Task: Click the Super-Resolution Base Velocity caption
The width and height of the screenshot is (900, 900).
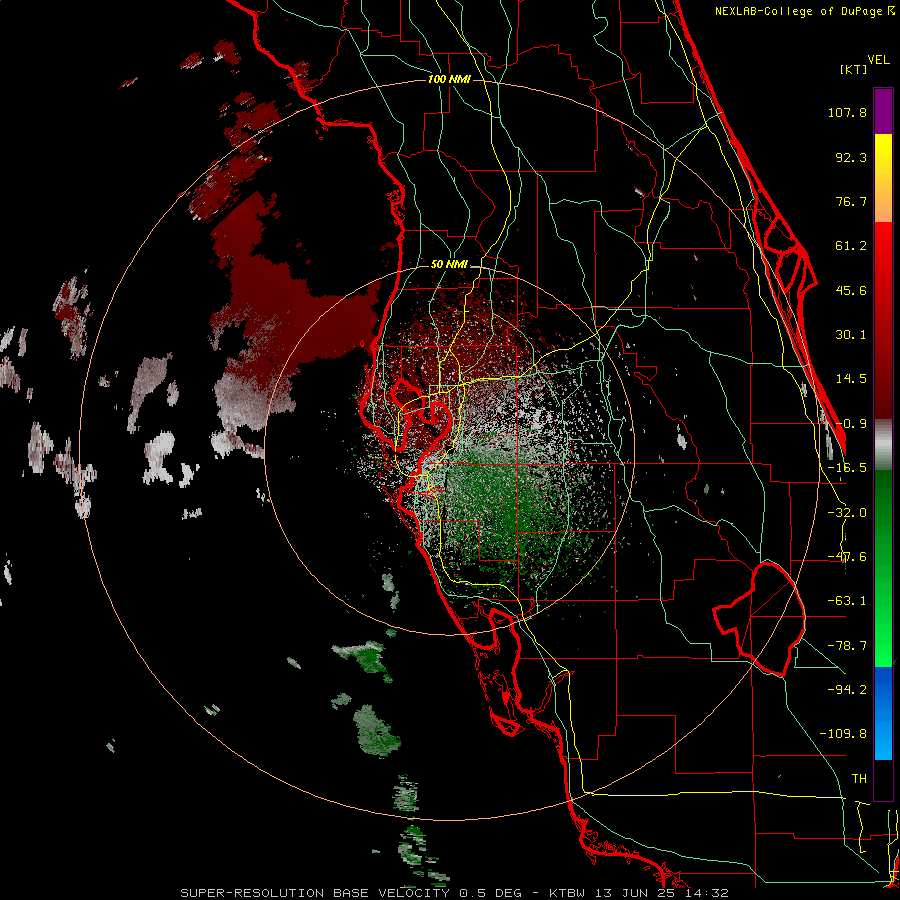Action: 455,893
